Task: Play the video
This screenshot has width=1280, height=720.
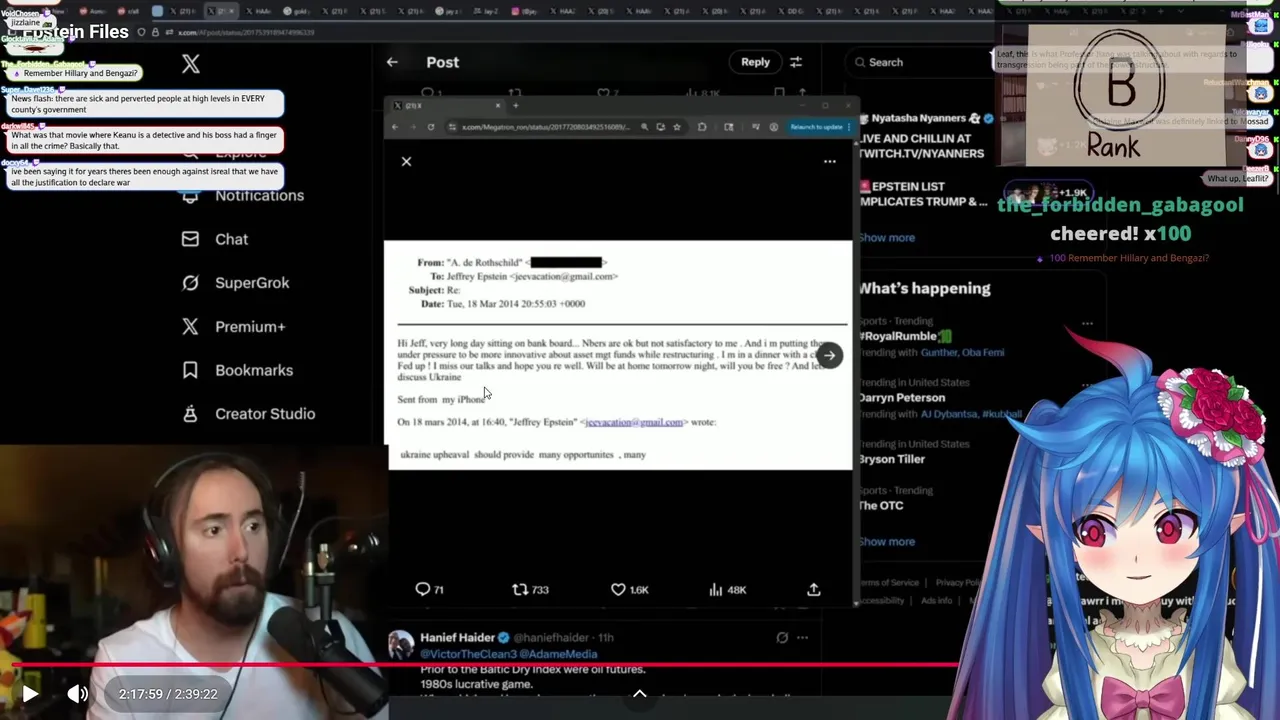Action: pyautogui.click(x=30, y=693)
